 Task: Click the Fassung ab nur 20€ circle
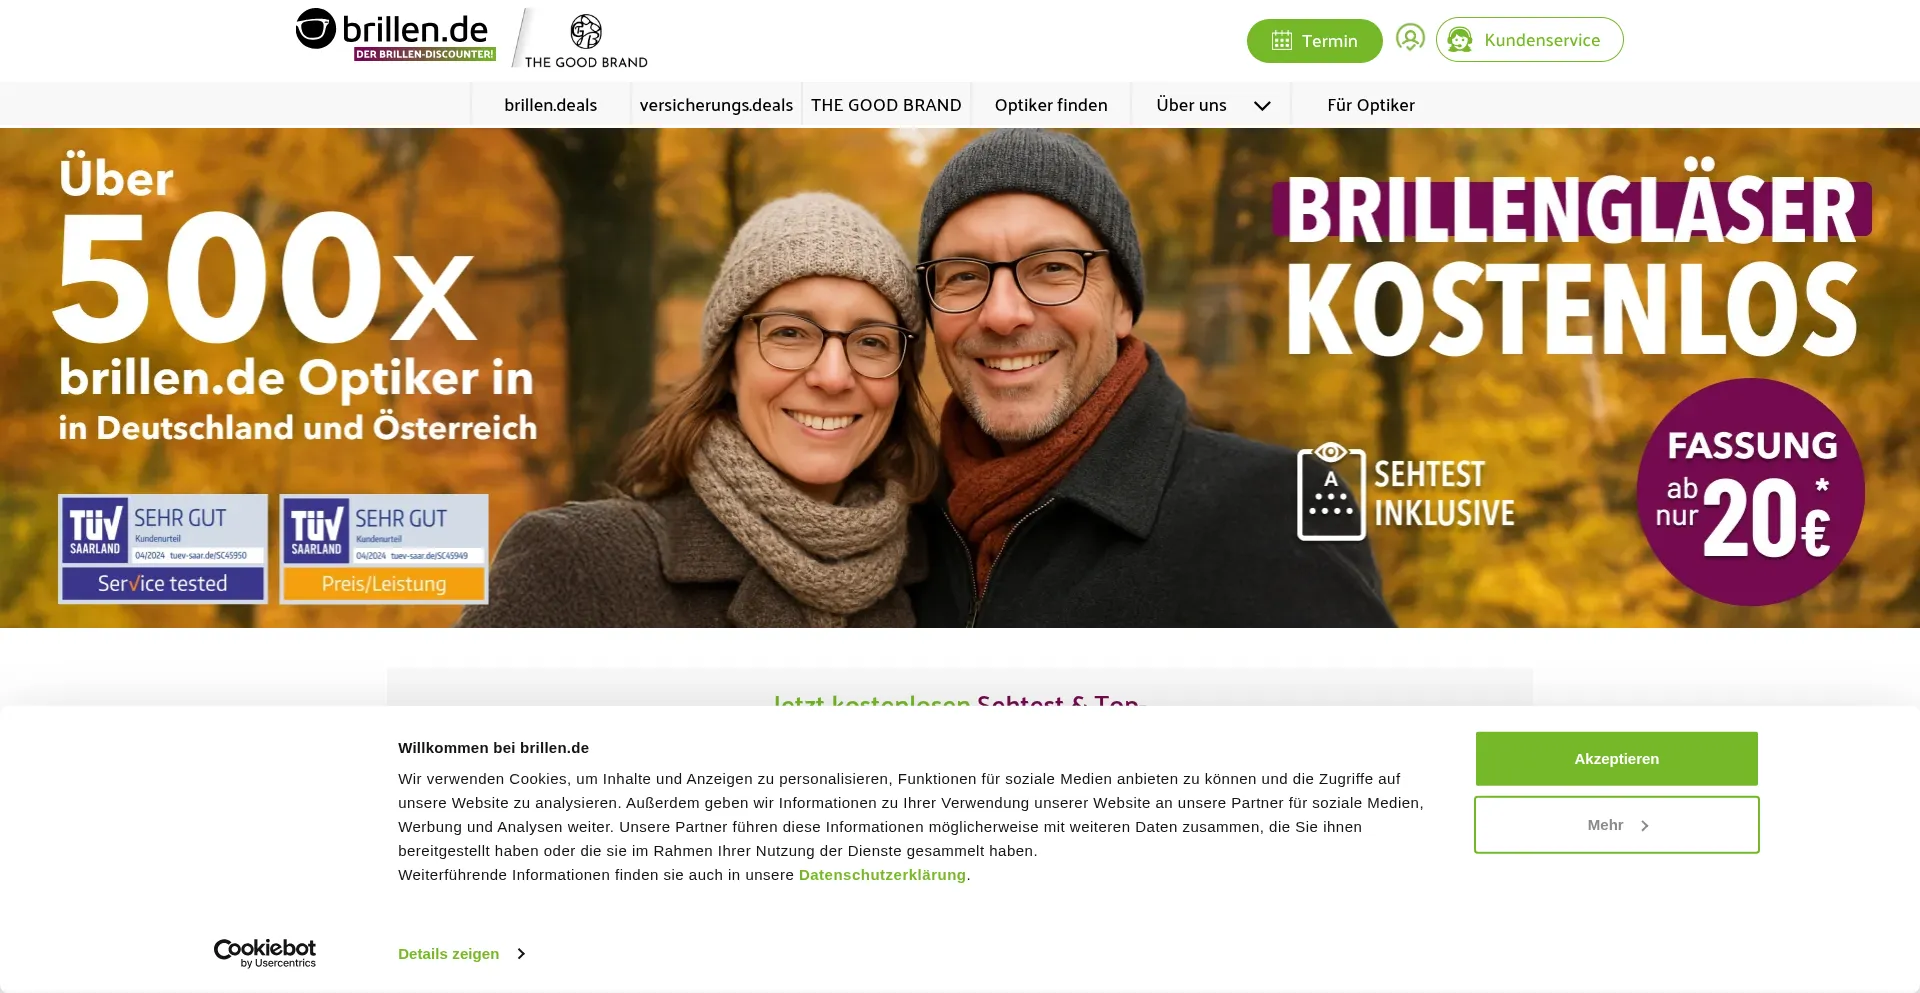click(x=1751, y=492)
